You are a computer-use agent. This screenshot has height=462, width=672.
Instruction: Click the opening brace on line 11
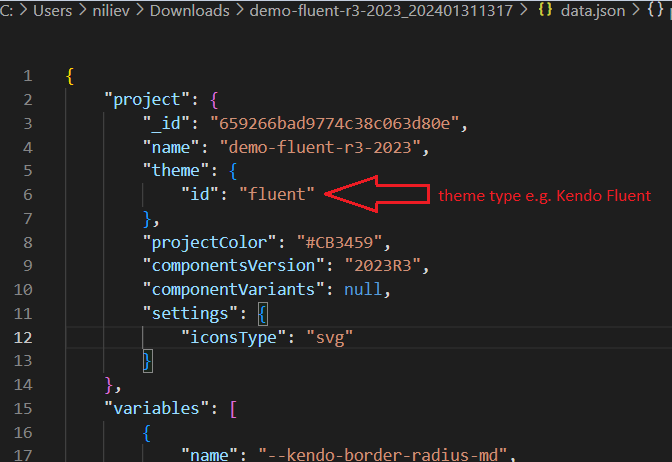(x=263, y=314)
